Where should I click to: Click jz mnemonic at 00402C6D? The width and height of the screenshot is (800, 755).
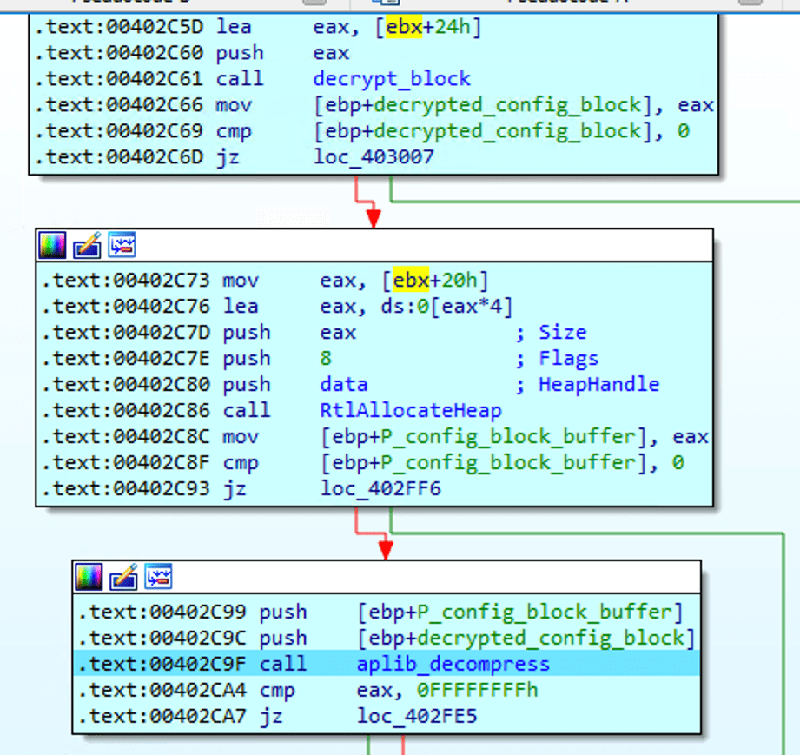(x=227, y=157)
